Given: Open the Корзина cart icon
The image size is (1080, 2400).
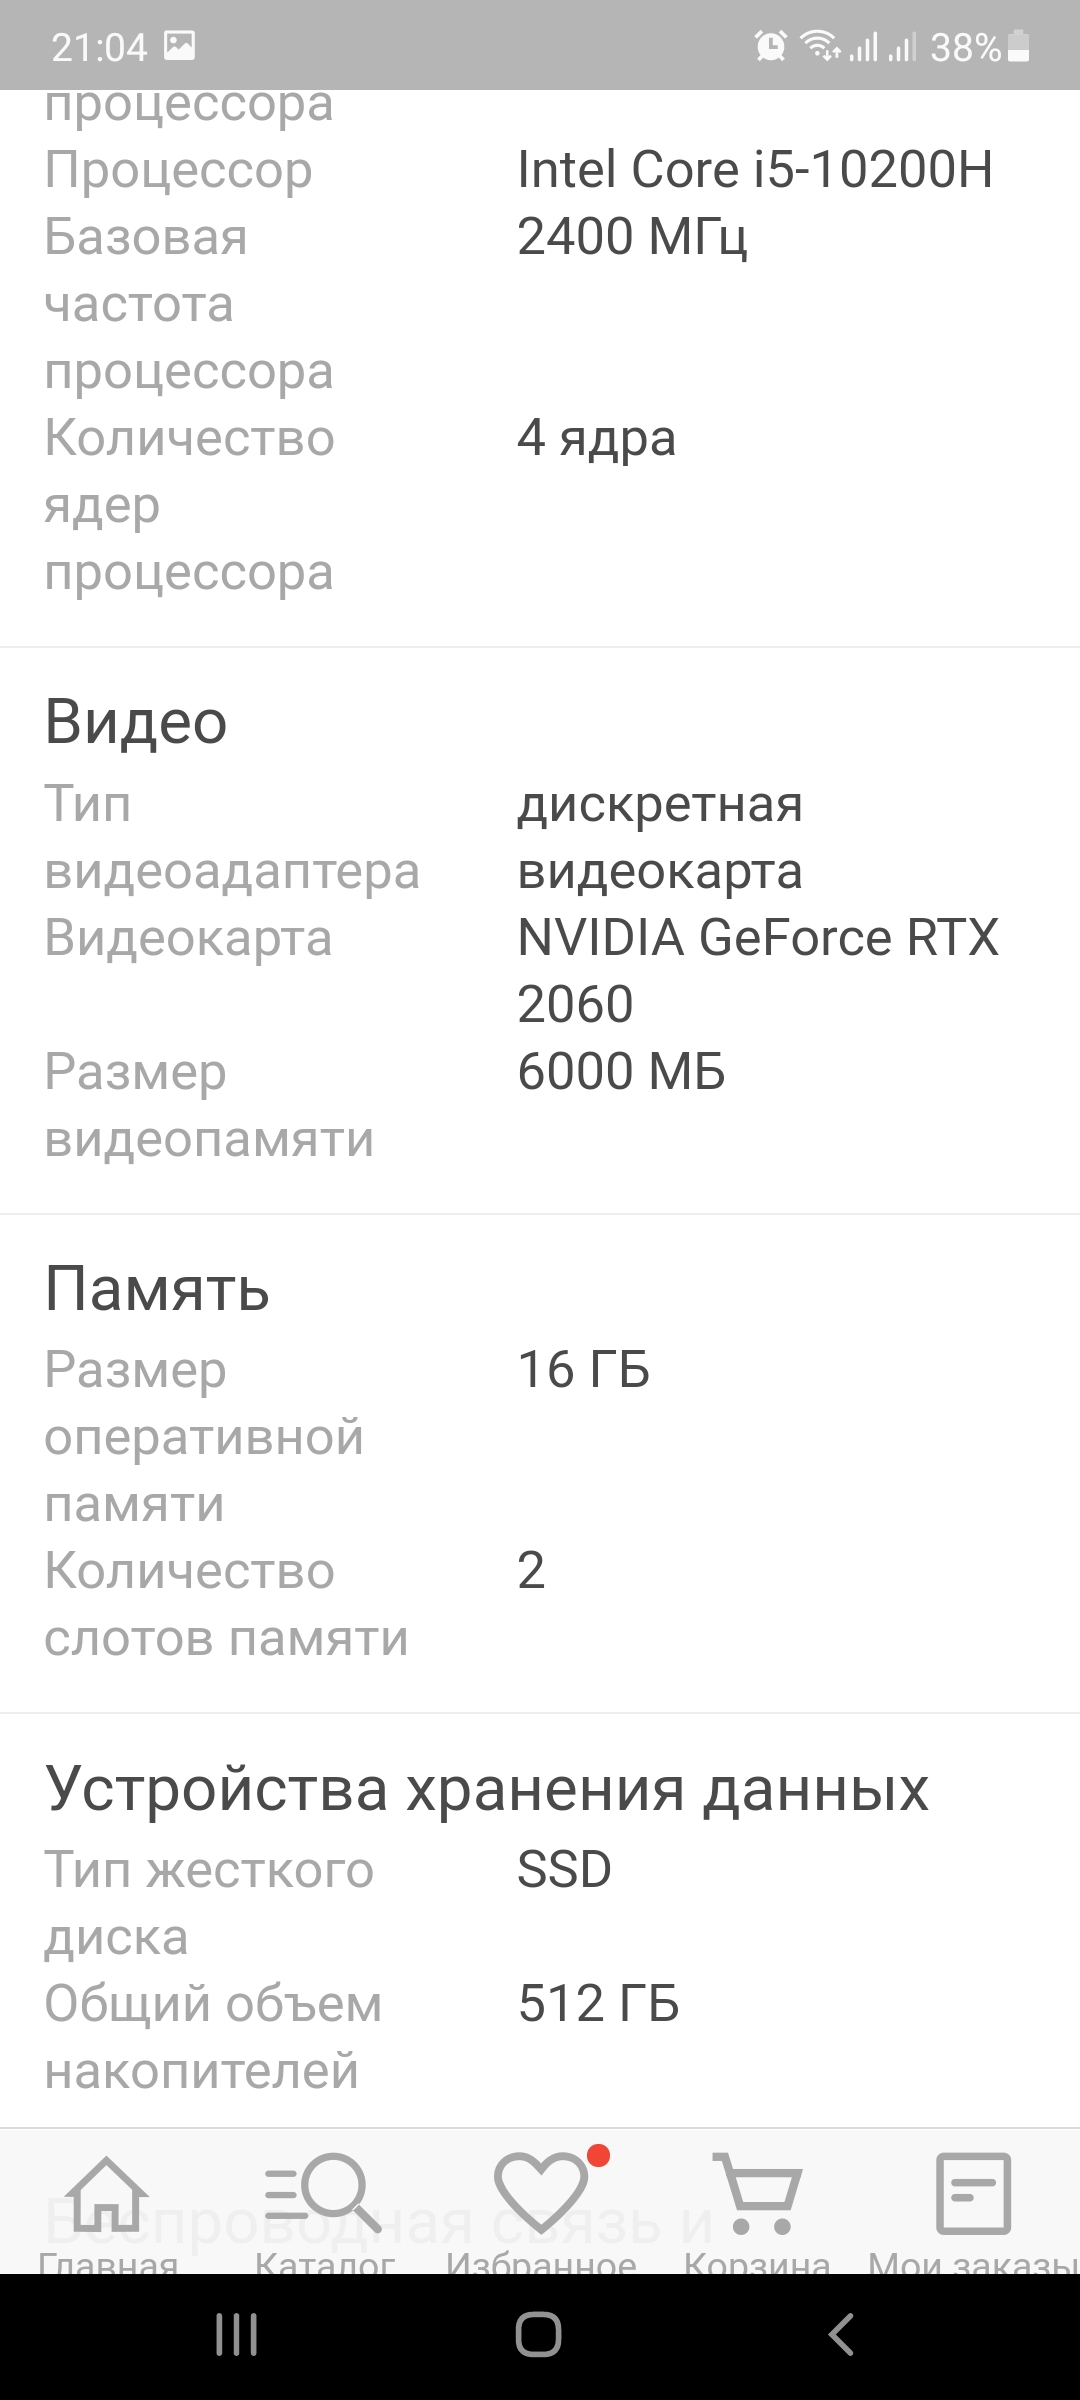Looking at the screenshot, I should 757,2196.
